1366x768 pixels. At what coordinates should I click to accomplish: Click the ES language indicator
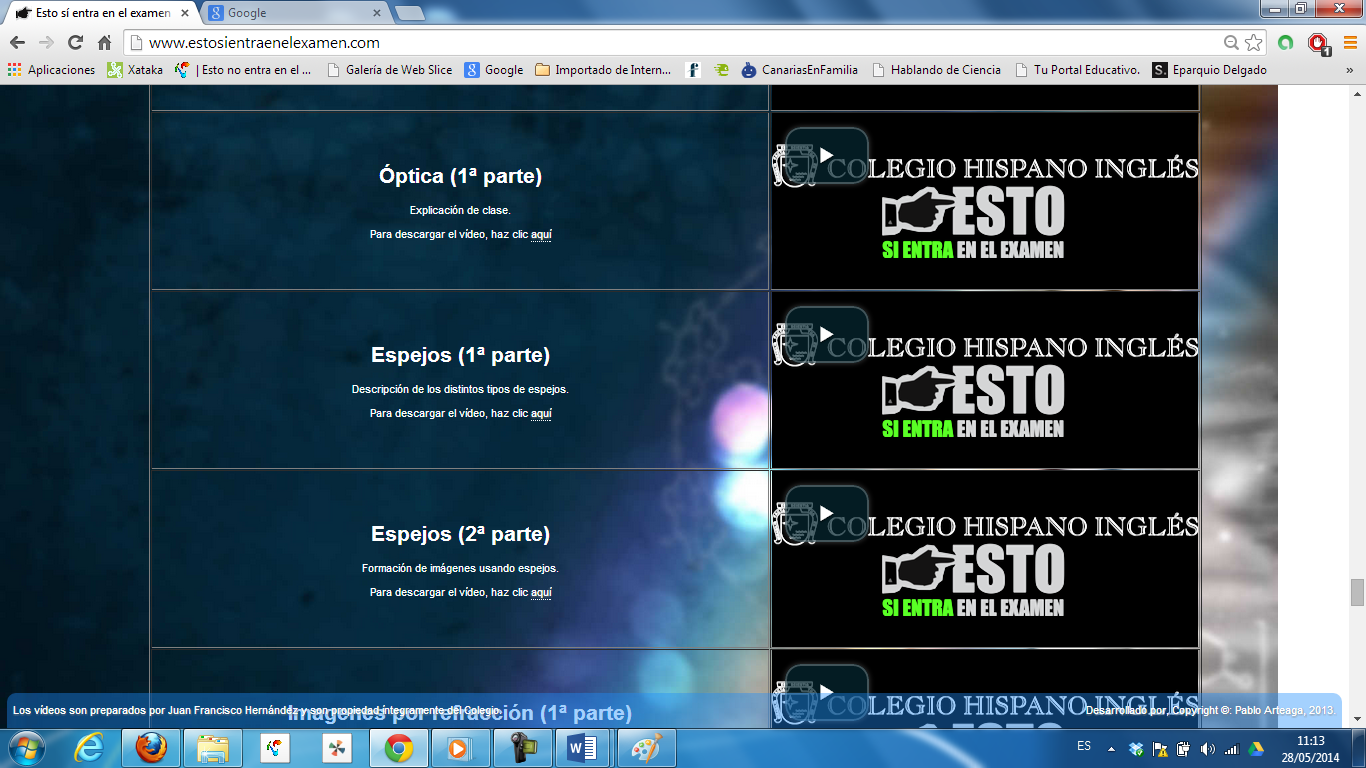point(1084,746)
